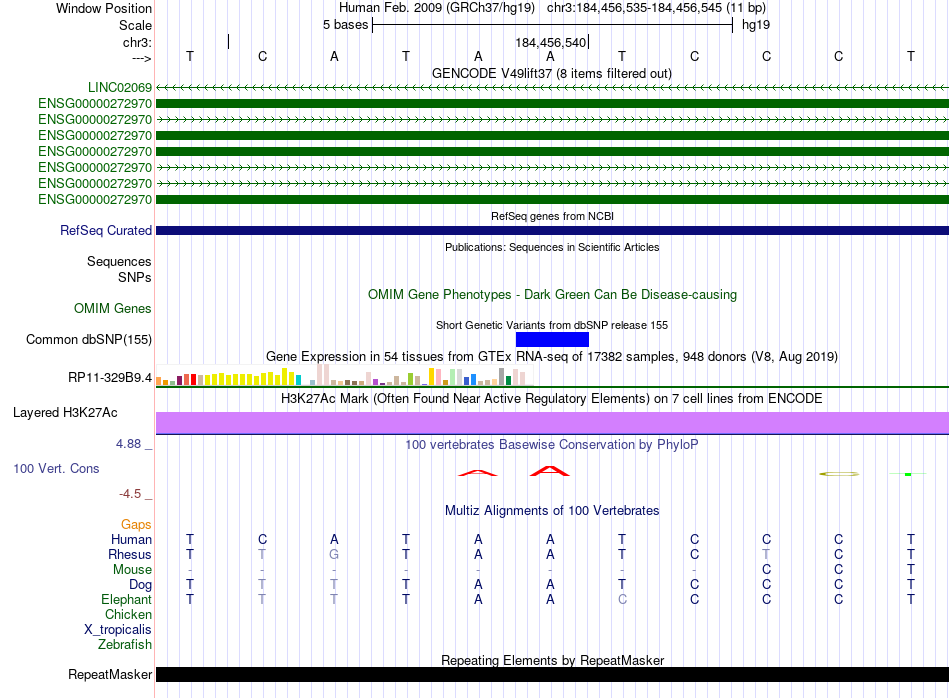Open the OMIM Genes track label
This screenshot has height=698, width=950.
tap(113, 308)
